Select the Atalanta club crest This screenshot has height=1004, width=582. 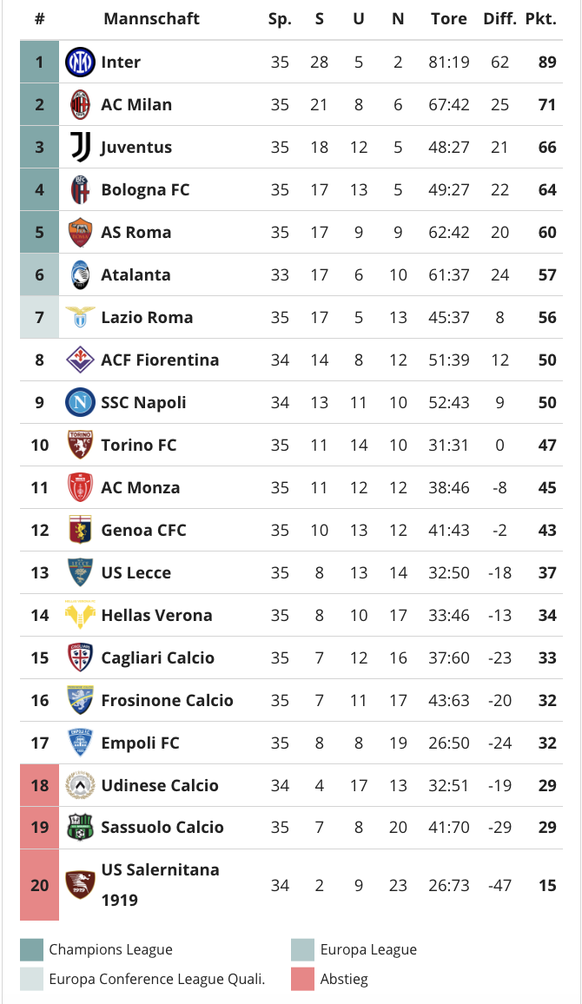(x=80, y=275)
